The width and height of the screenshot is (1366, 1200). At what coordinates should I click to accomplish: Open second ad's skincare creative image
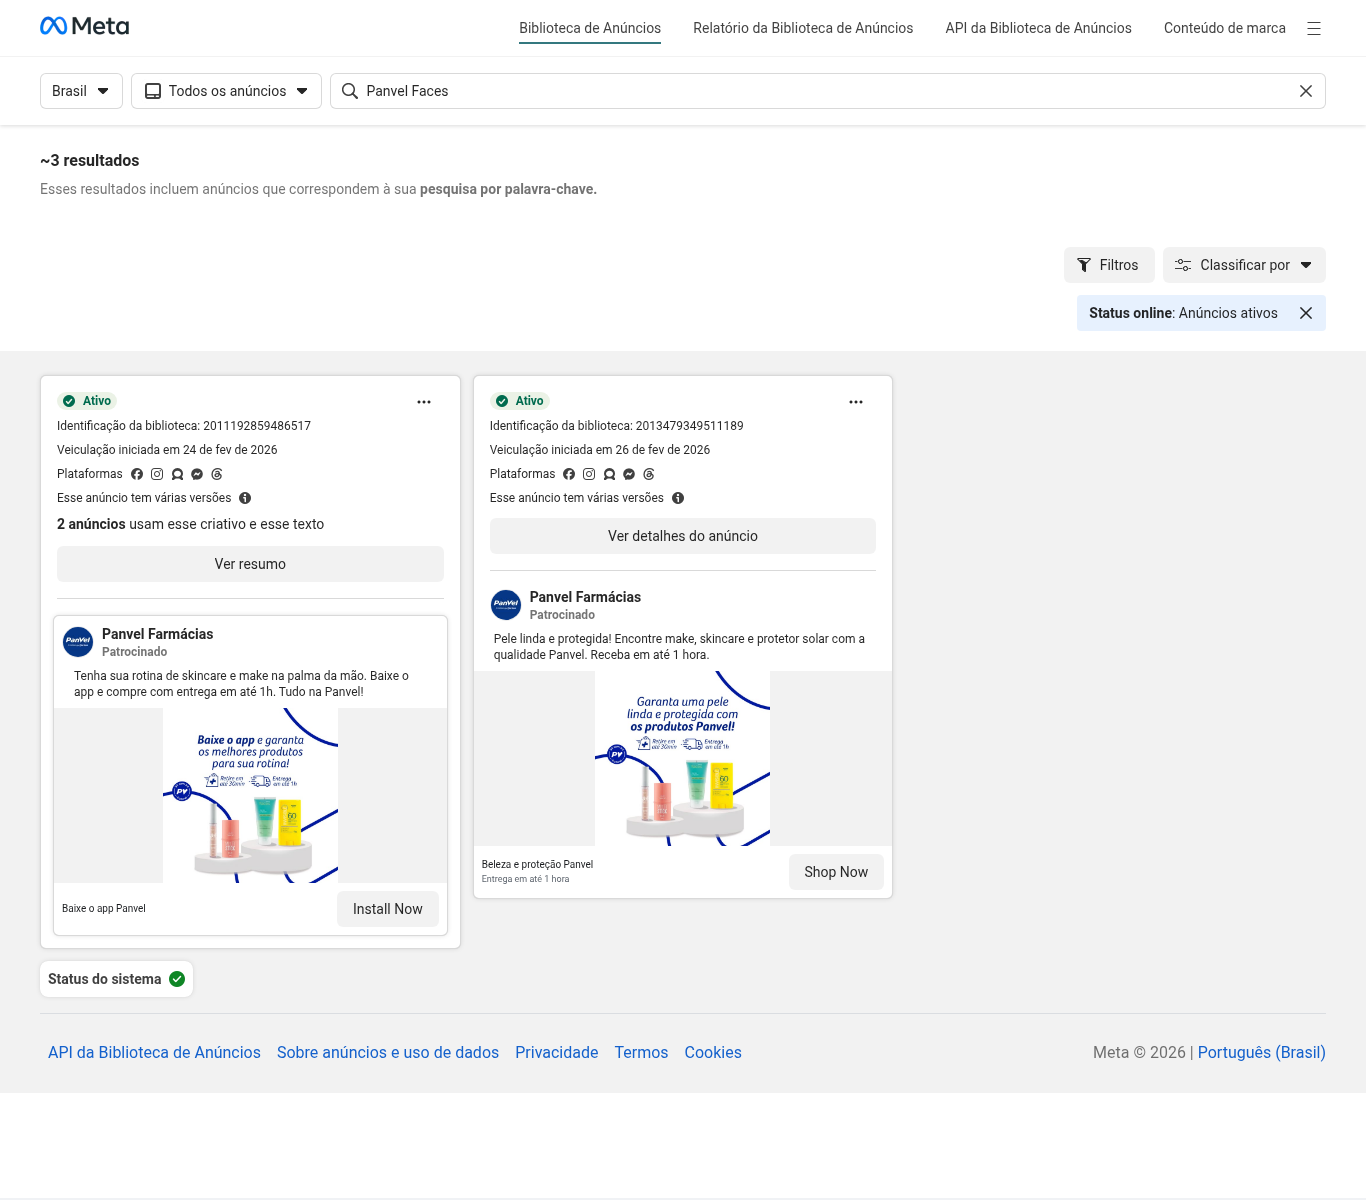683,758
